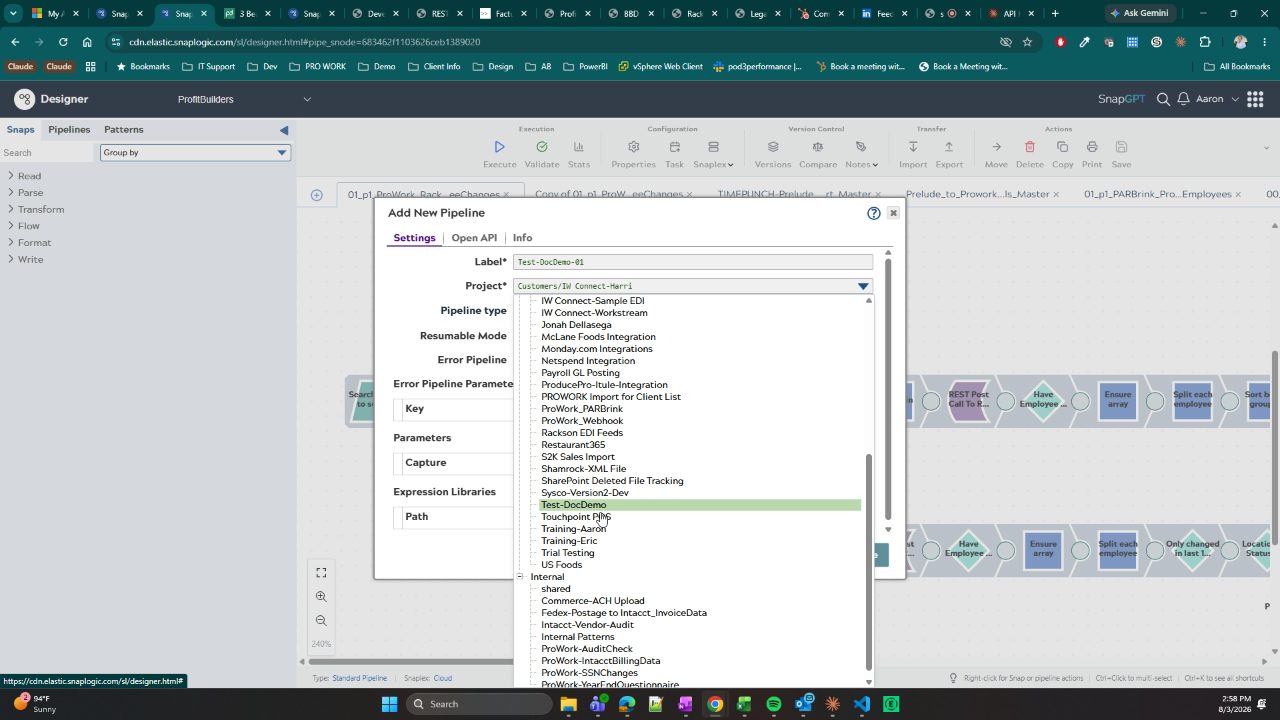The image size is (1280, 720).
Task: Click the Validate pipeline icon
Action: 542,147
